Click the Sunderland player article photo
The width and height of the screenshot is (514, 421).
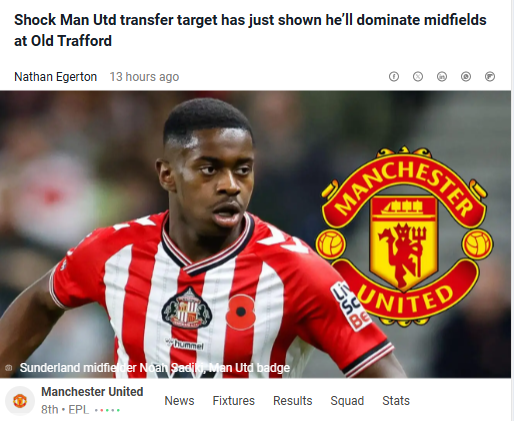(255, 234)
